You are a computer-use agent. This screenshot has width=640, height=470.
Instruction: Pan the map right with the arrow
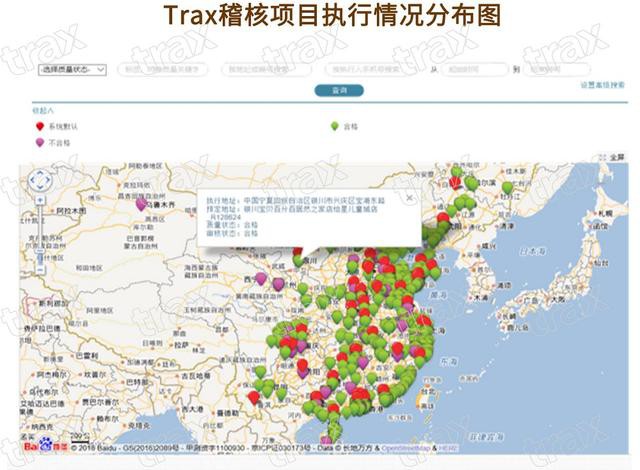pyautogui.click(x=47, y=180)
